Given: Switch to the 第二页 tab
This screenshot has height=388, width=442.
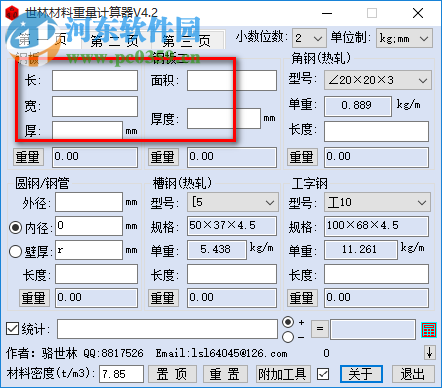Looking at the screenshot, I should (x=115, y=41).
